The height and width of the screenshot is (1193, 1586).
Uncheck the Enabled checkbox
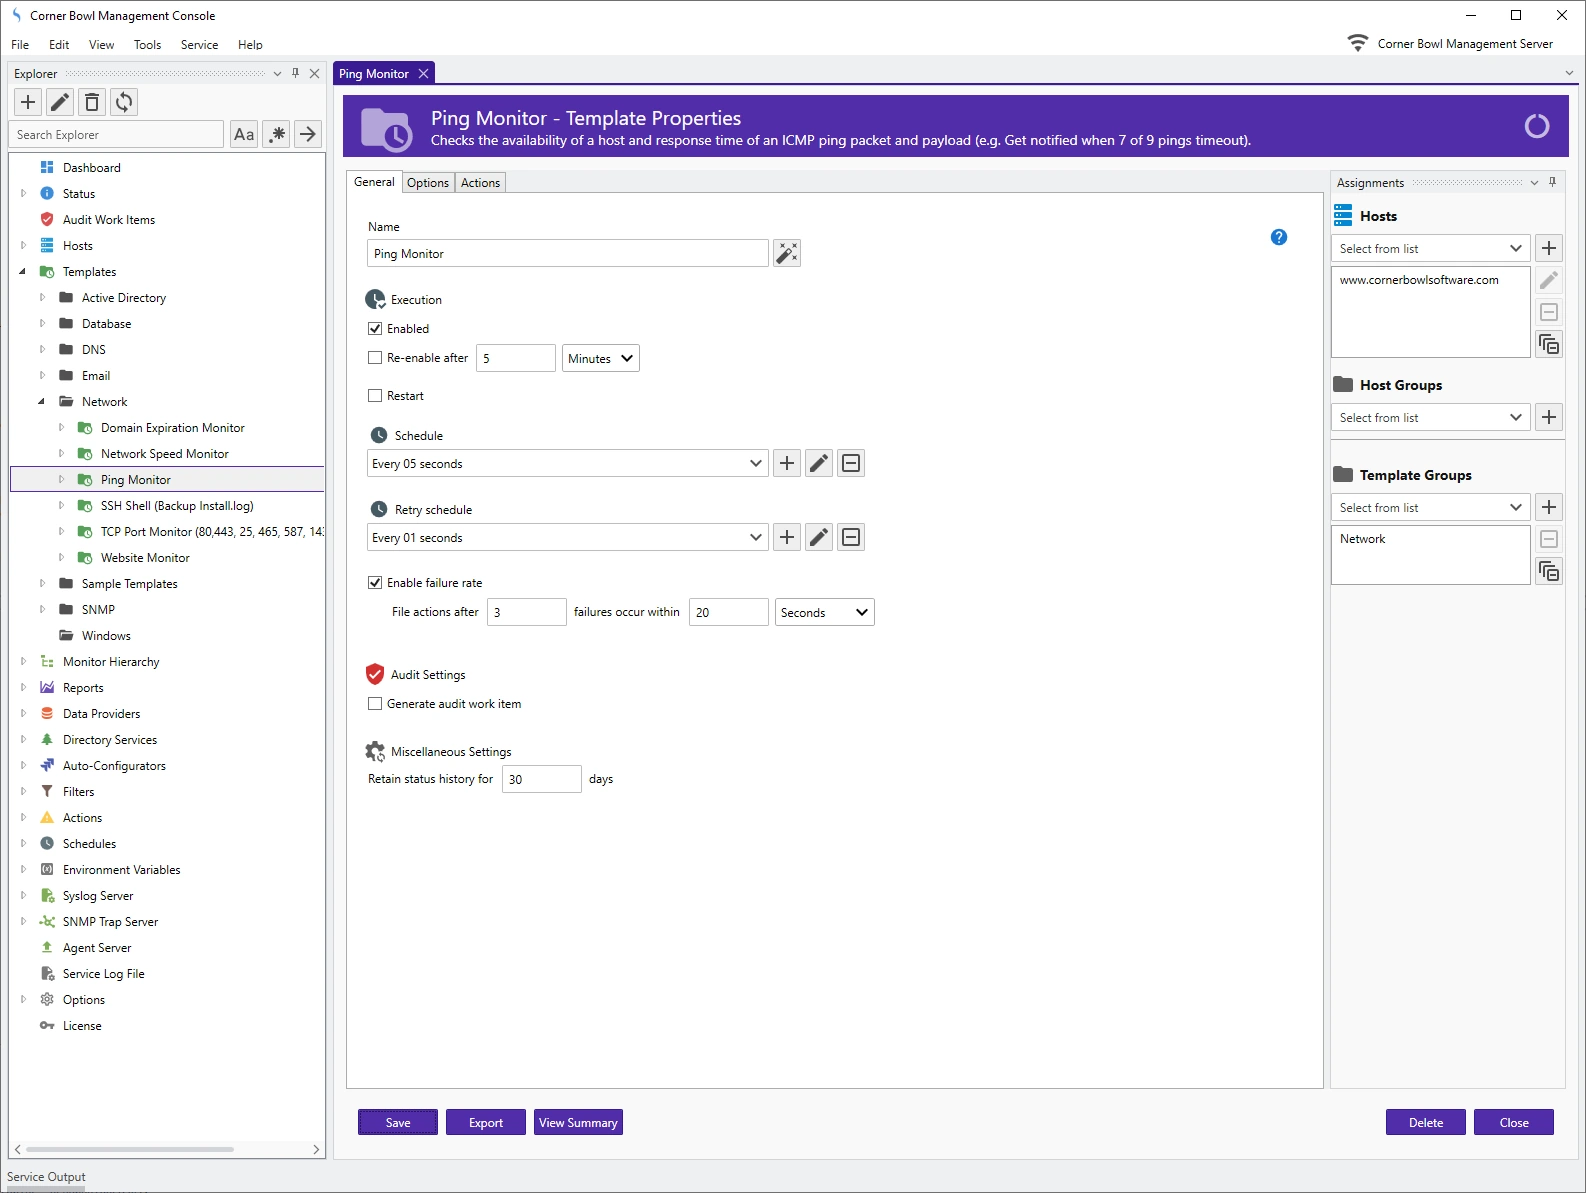pos(375,329)
